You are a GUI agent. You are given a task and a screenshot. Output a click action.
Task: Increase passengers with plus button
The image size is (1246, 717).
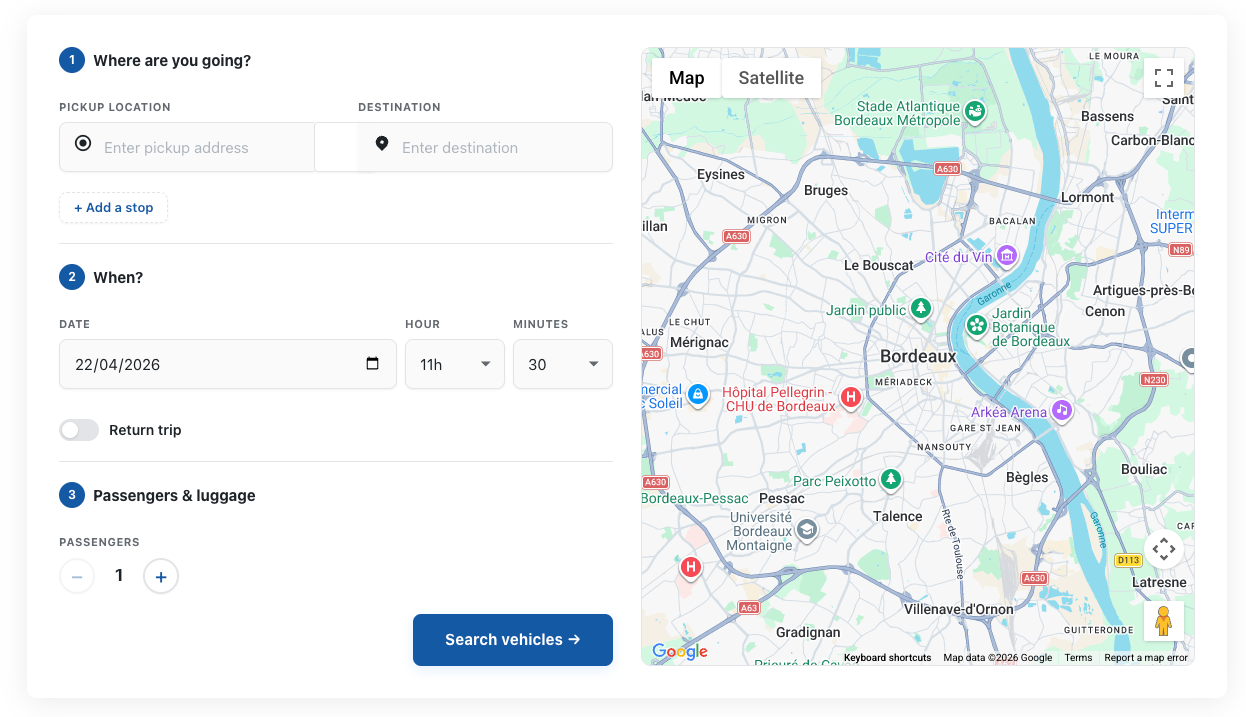click(x=161, y=576)
